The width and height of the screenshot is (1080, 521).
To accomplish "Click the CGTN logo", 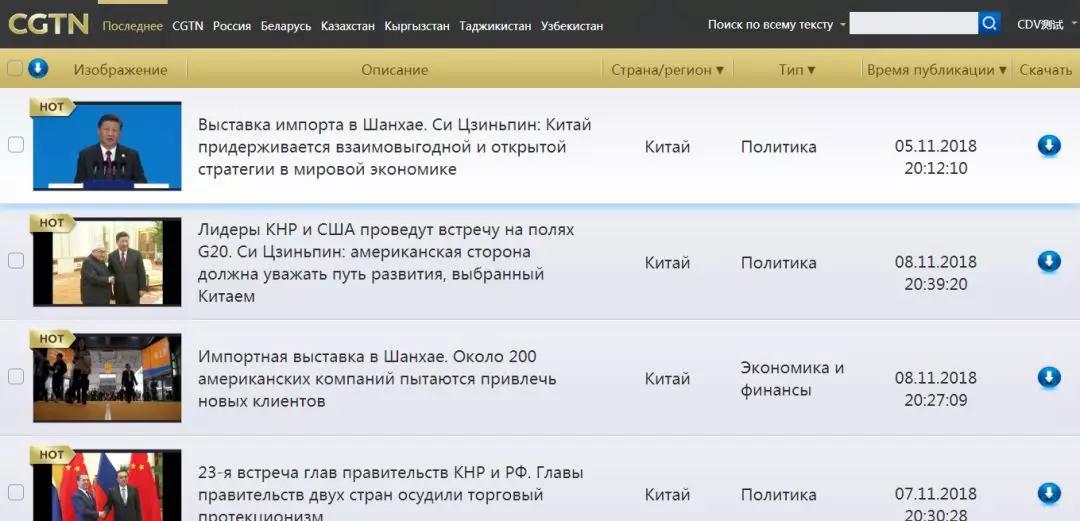I will pyautogui.click(x=48, y=25).
